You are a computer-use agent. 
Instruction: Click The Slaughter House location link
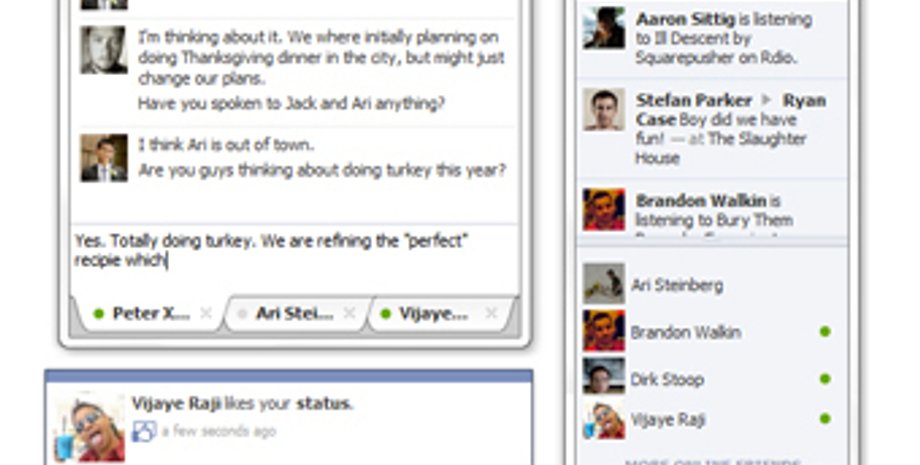(x=721, y=148)
